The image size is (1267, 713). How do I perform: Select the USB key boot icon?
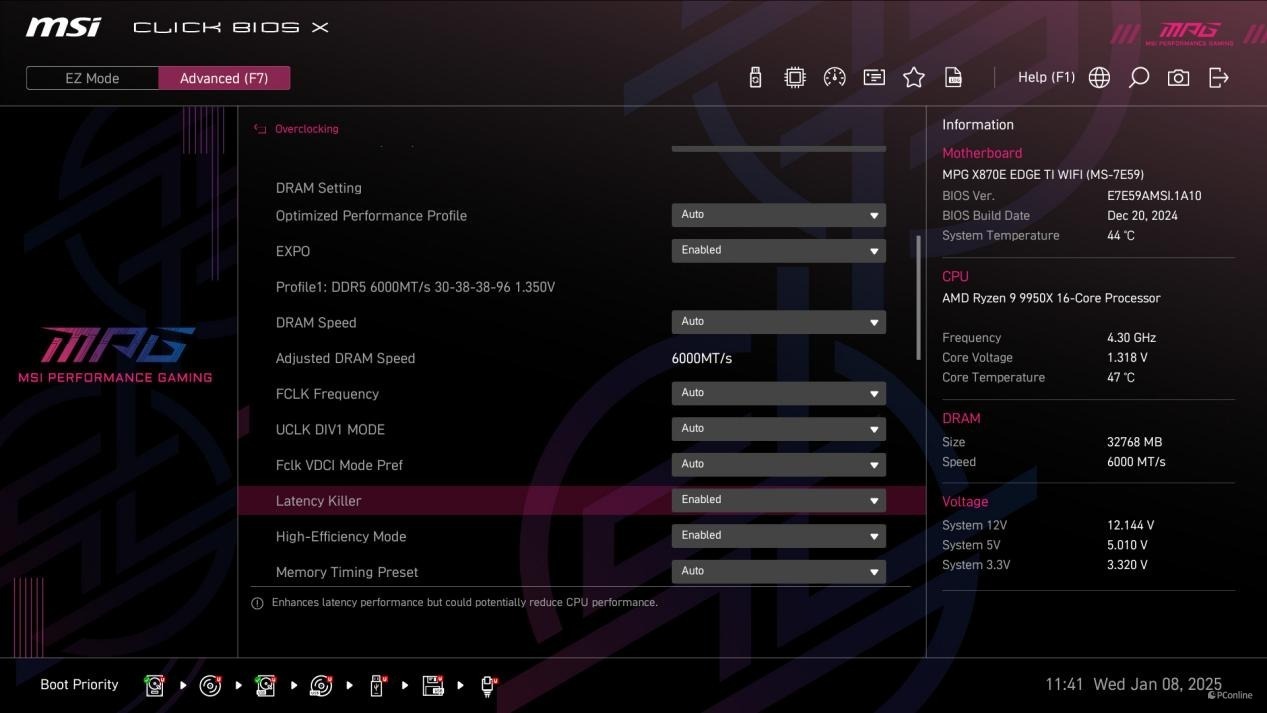tap(377, 685)
